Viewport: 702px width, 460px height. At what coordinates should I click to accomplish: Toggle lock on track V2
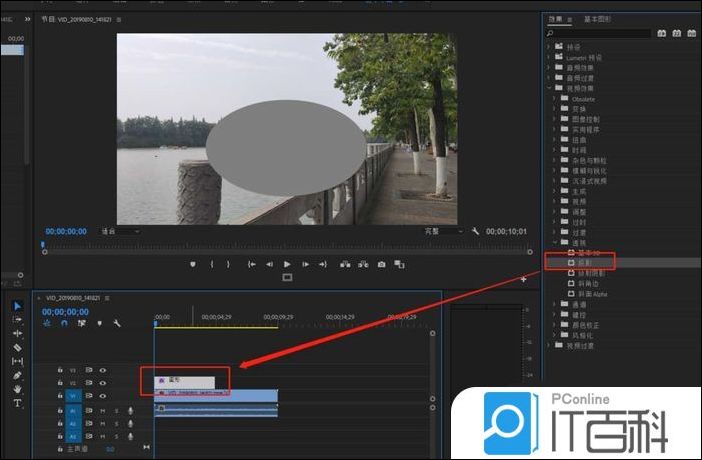(x=59, y=383)
